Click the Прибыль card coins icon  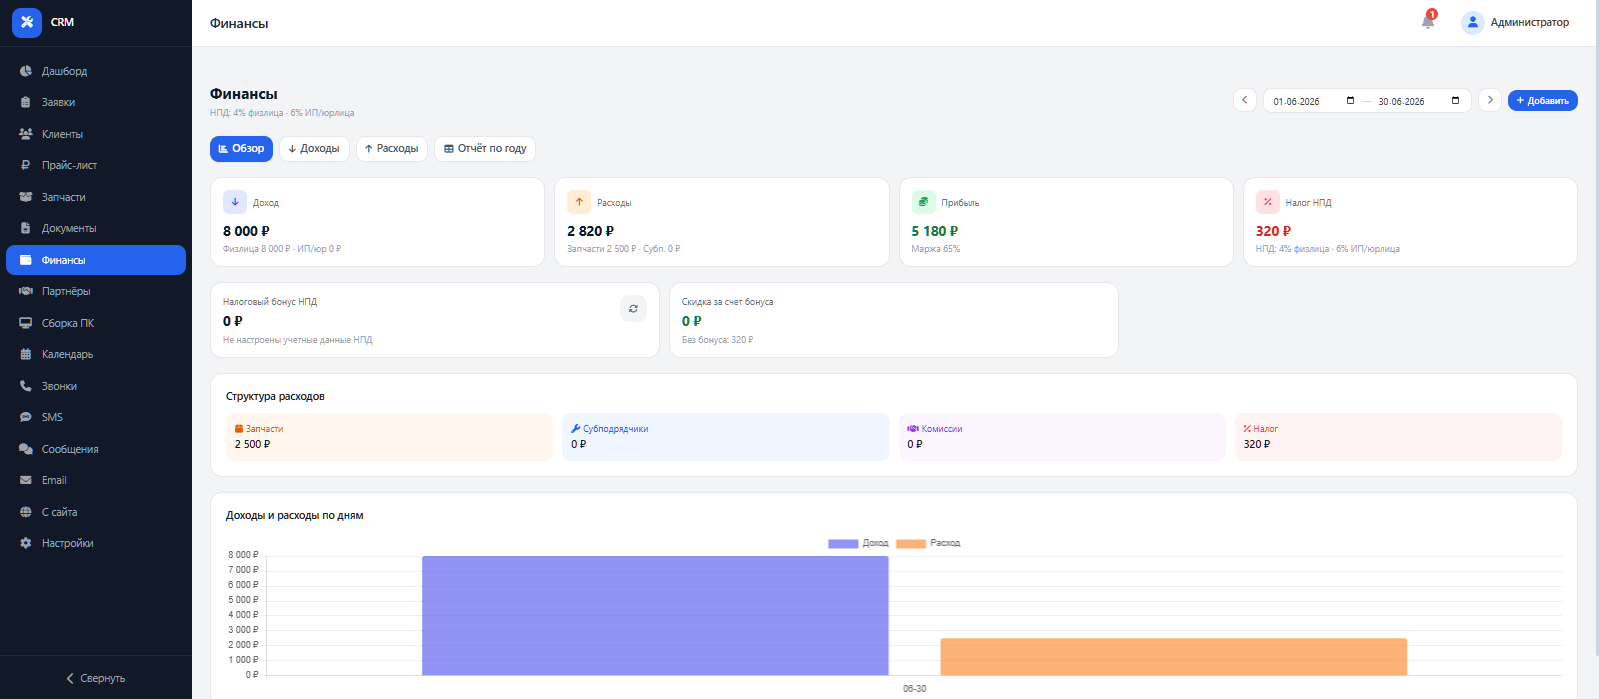pyautogui.click(x=923, y=202)
